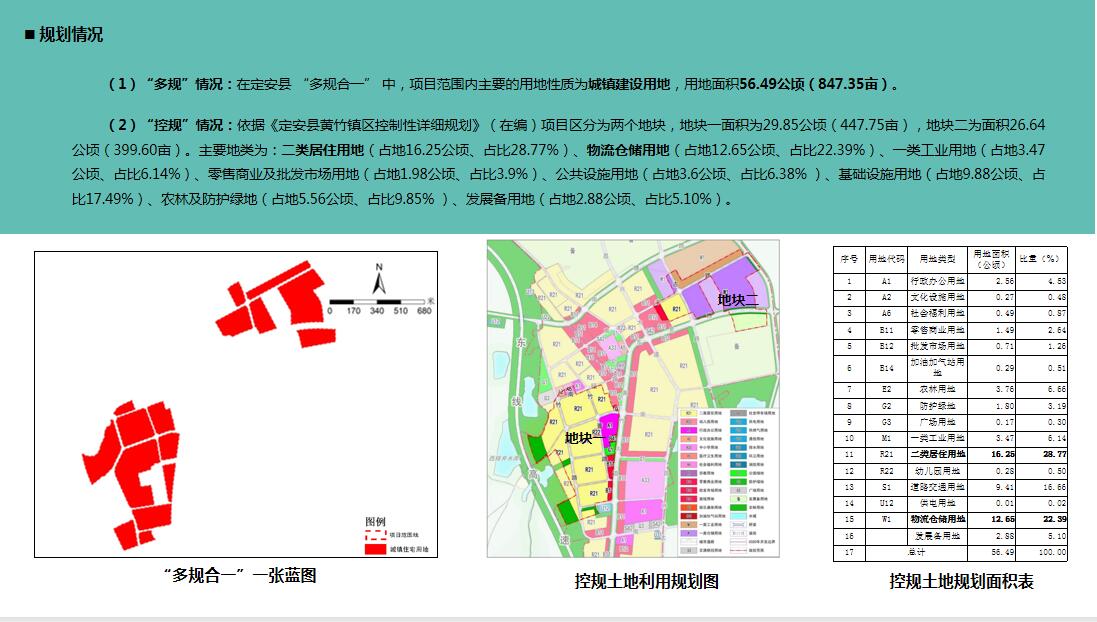This screenshot has height=622, width=1097.
Task: Click the 控规土地规划面积表 caption
Action: coord(961,581)
